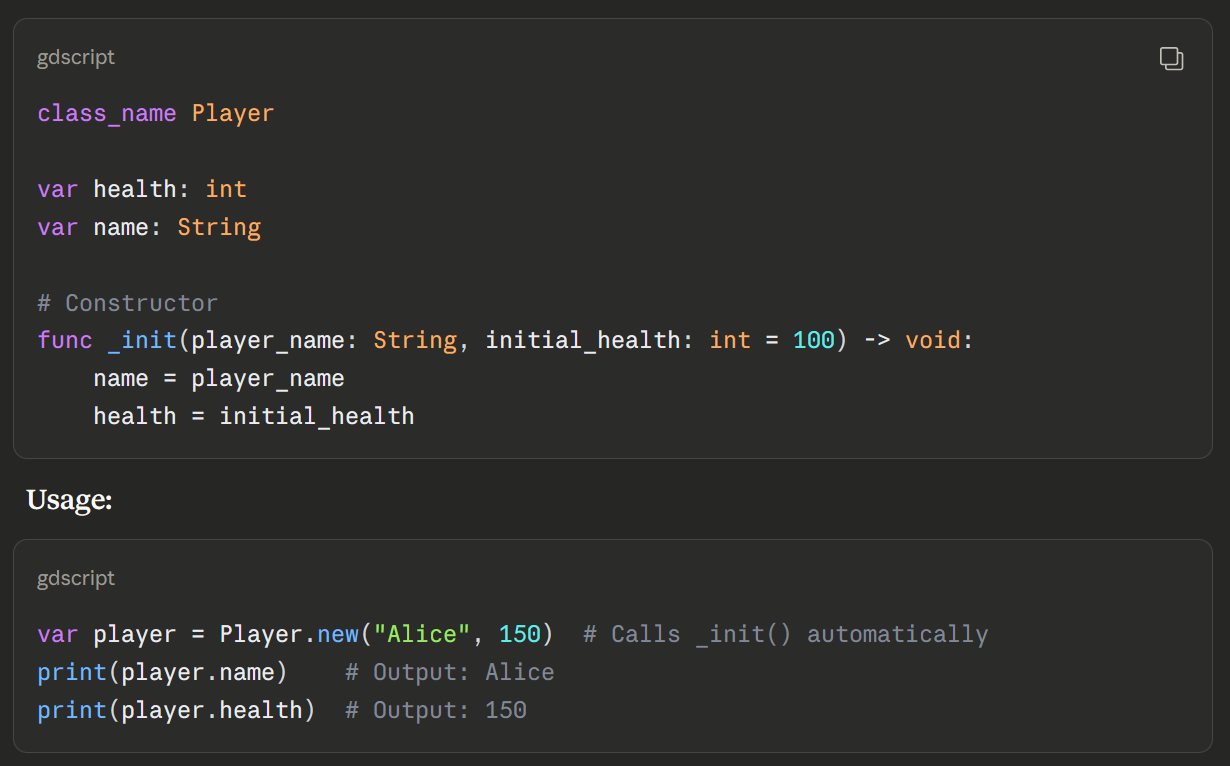Image resolution: width=1230 pixels, height=766 pixels.
Task: Click the void return type
Action: pyautogui.click(x=933, y=341)
